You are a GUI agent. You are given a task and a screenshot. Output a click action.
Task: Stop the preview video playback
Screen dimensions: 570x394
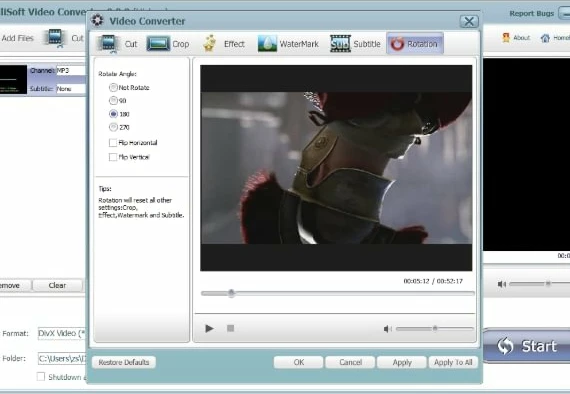(230, 328)
